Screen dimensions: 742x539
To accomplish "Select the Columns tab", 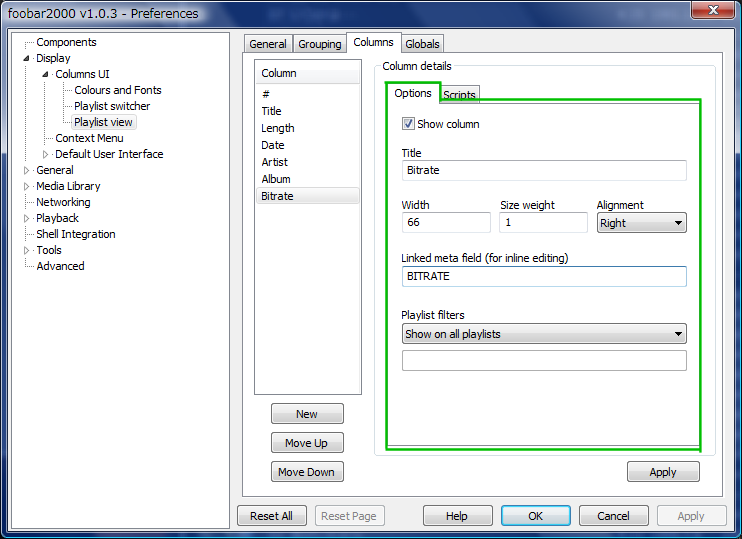I will [x=373, y=42].
